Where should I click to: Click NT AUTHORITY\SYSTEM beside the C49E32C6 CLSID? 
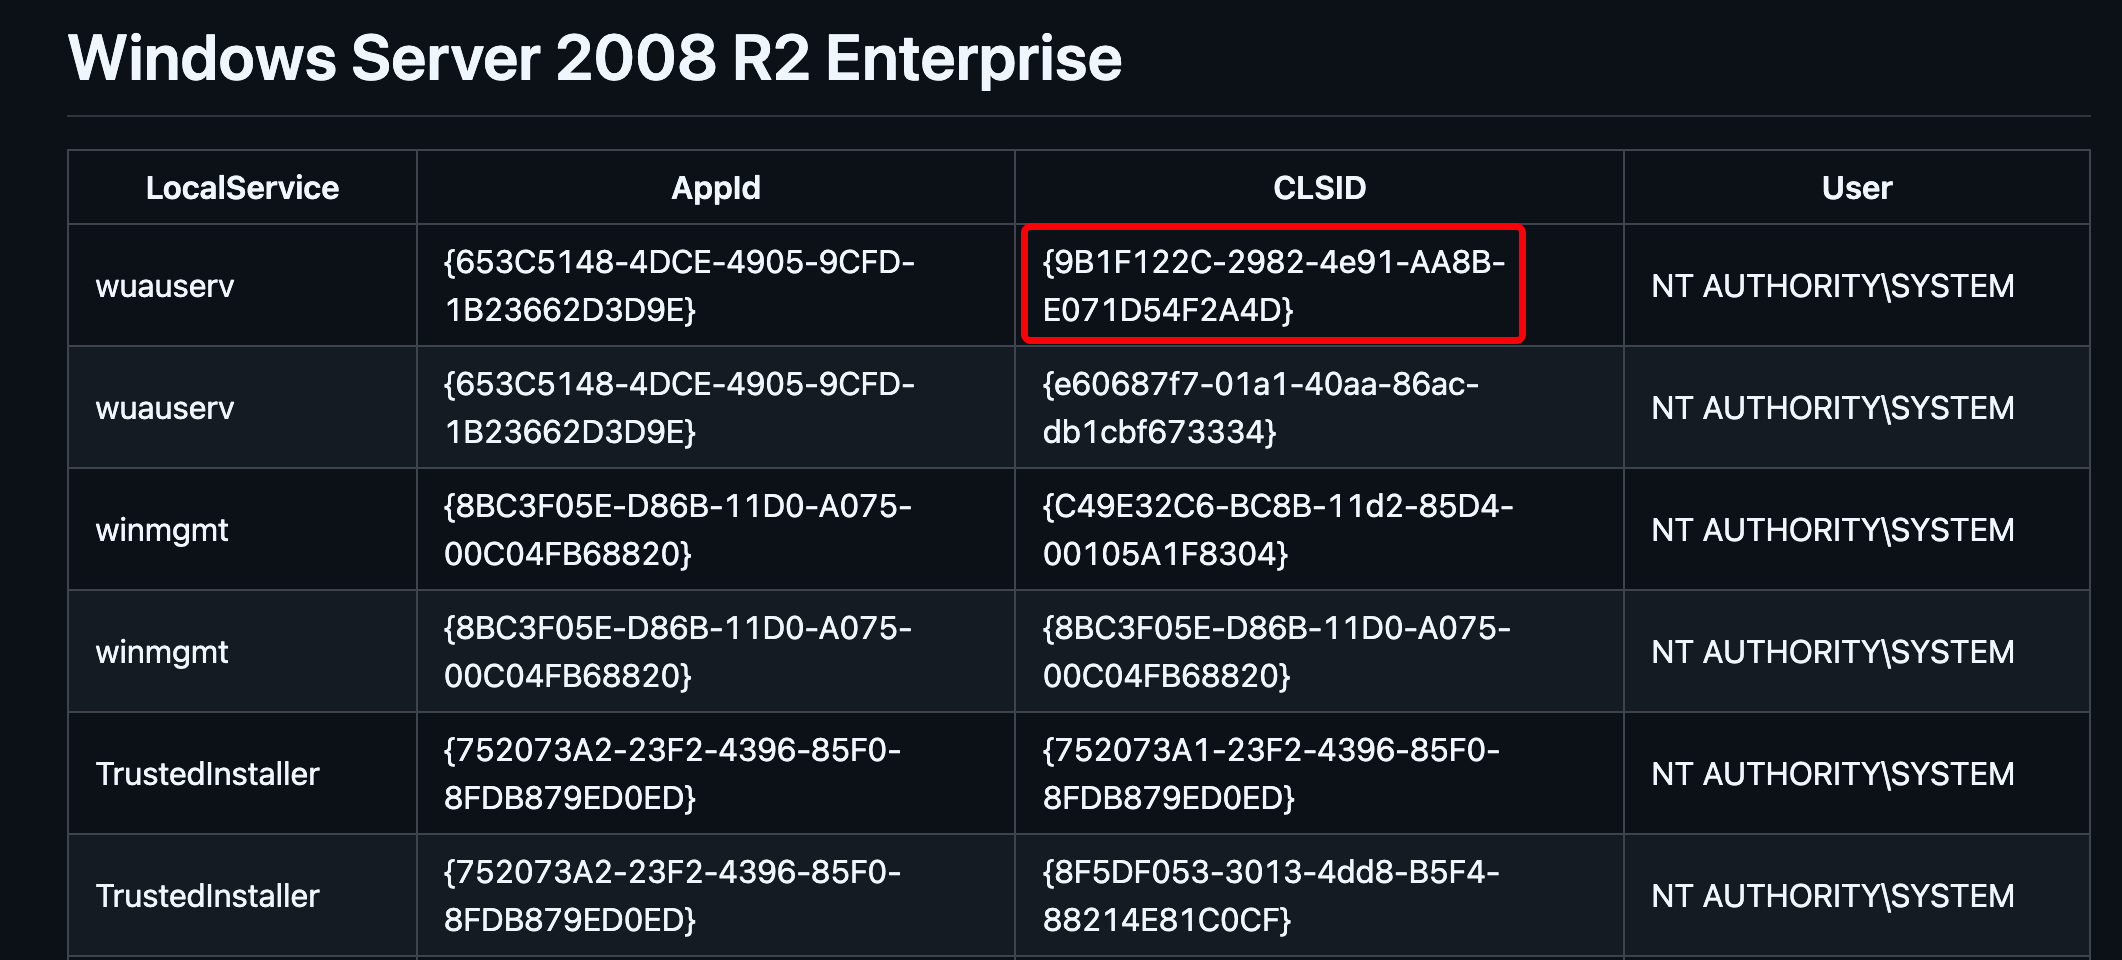point(1832,531)
